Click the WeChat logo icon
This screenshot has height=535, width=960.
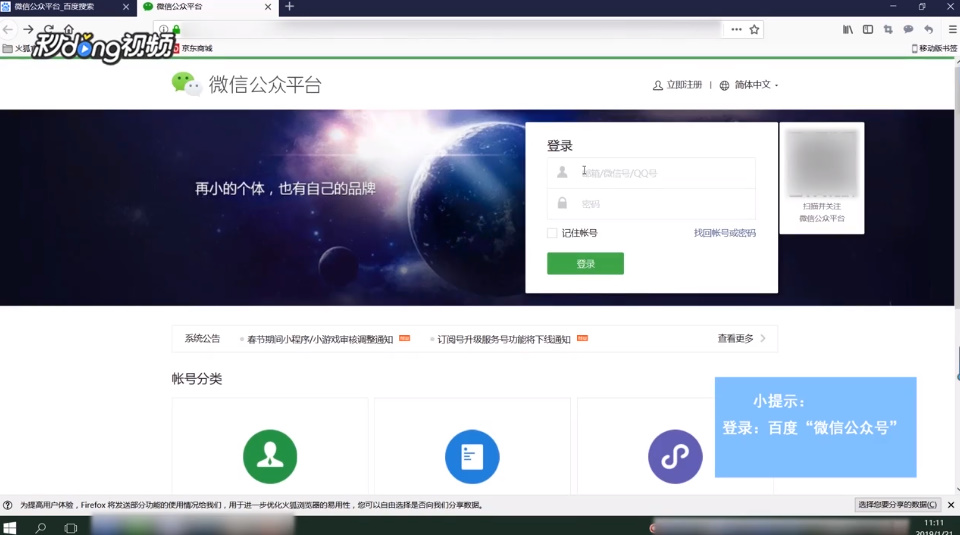186,84
